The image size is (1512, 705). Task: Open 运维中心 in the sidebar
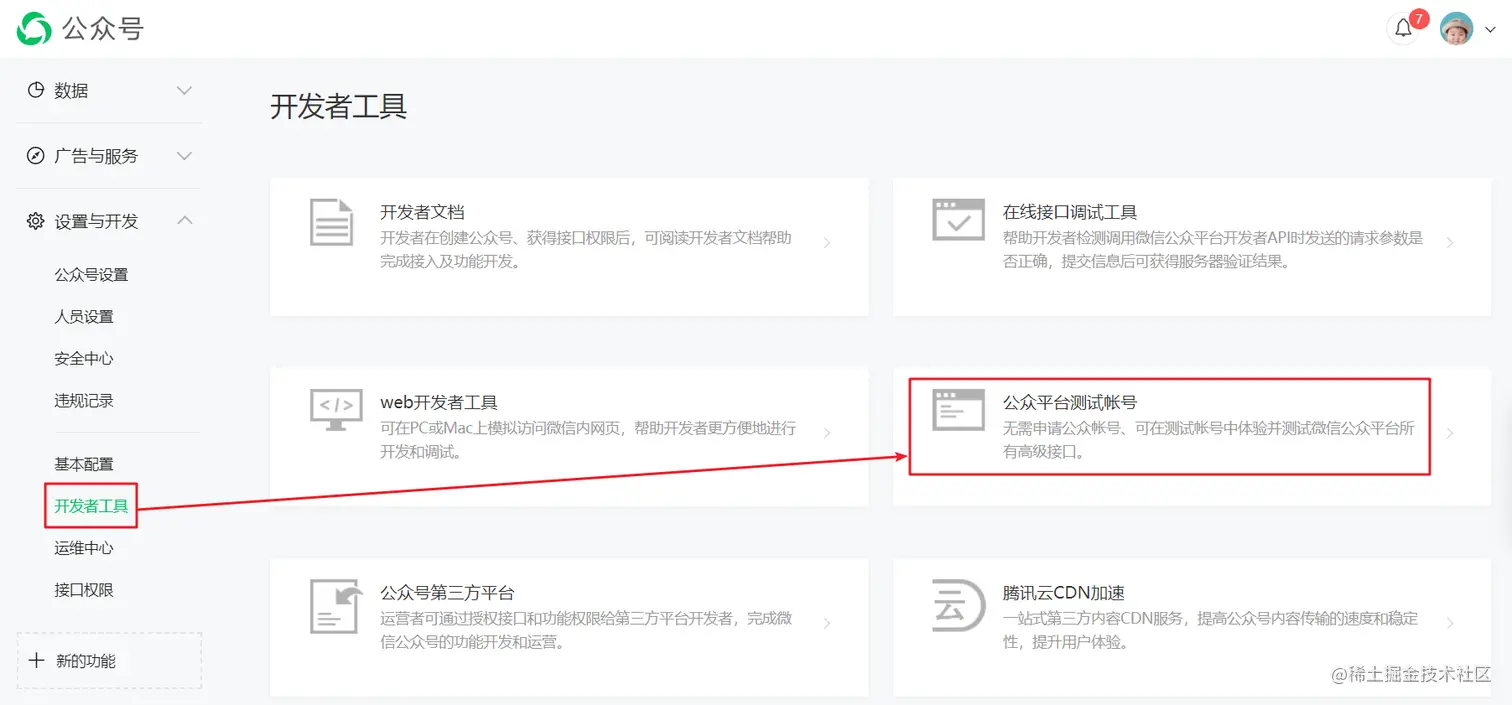84,548
